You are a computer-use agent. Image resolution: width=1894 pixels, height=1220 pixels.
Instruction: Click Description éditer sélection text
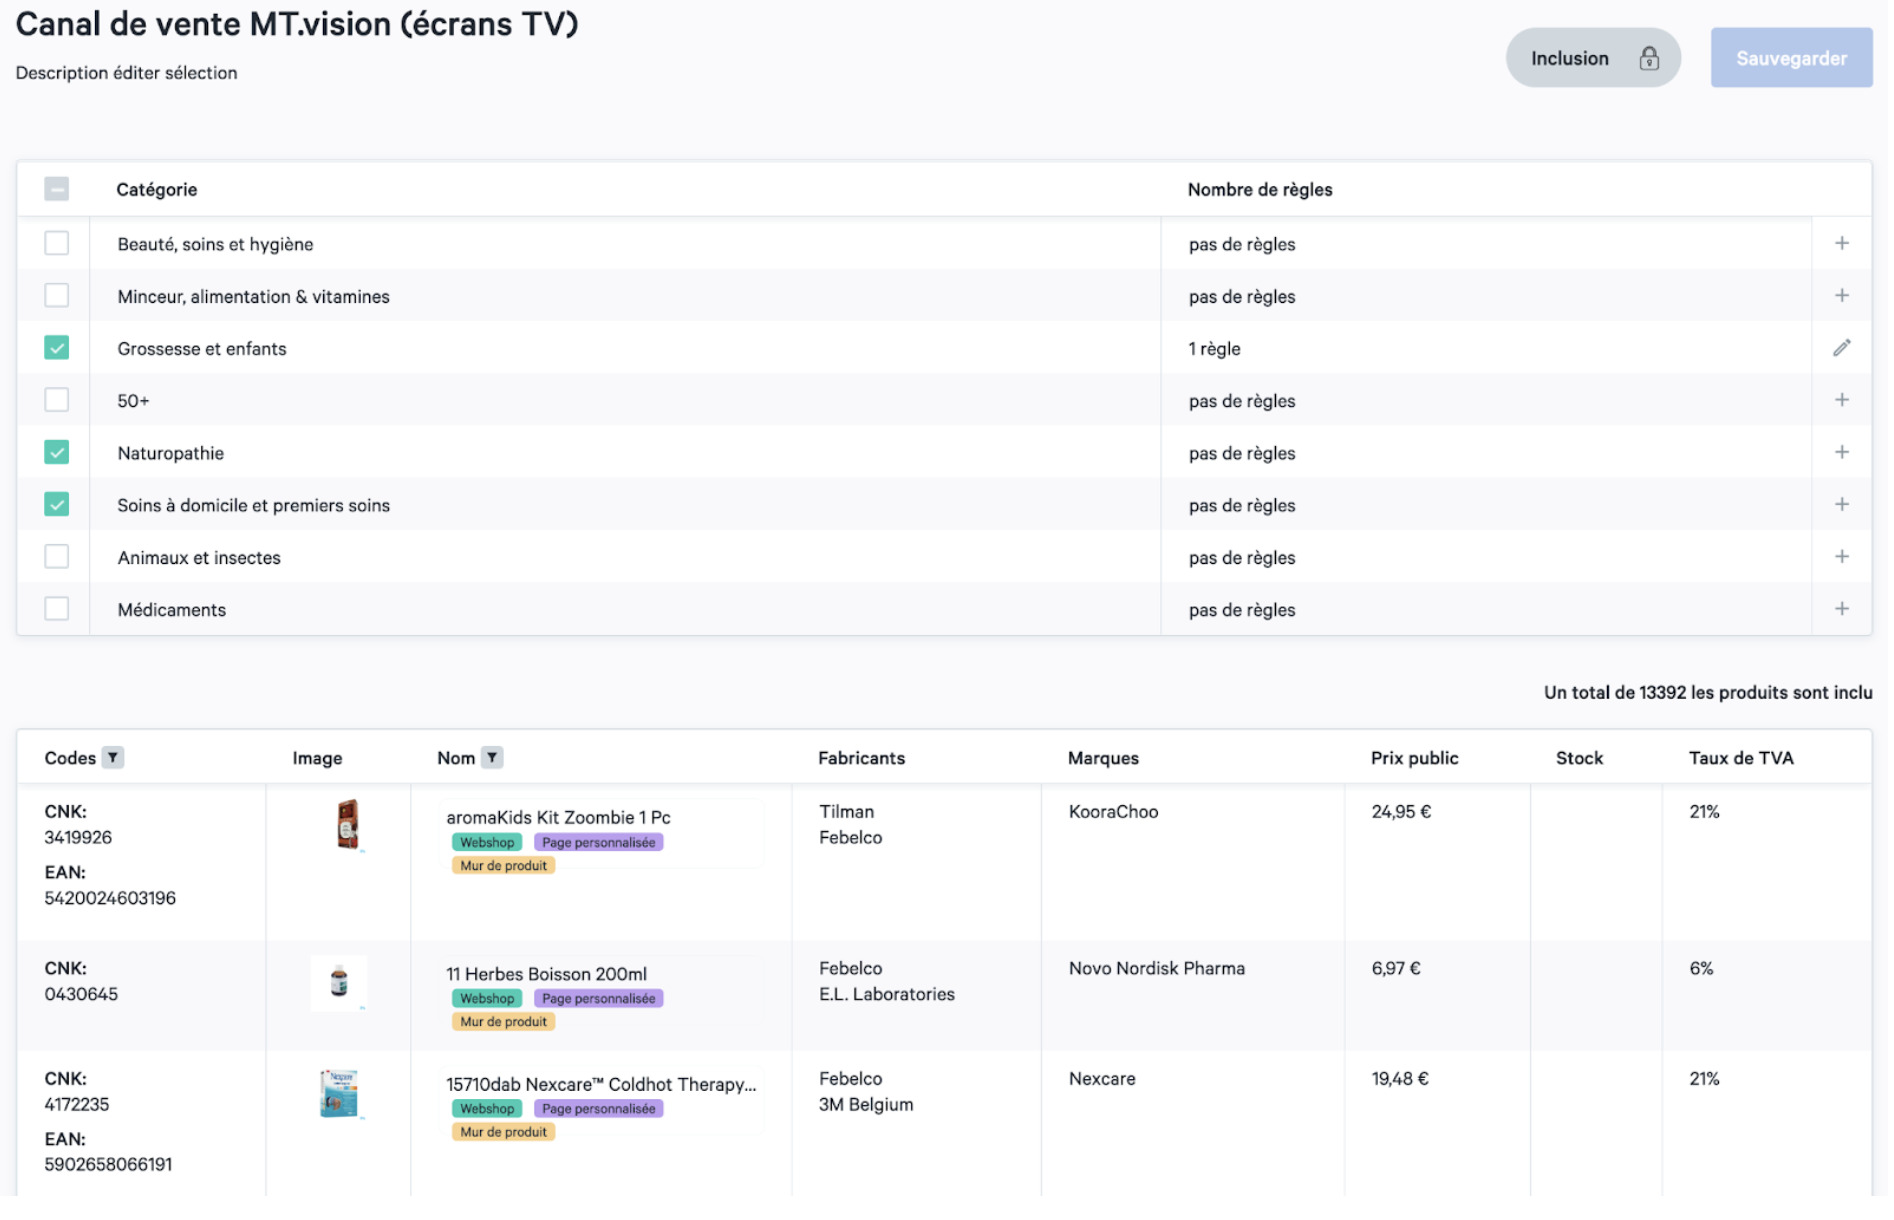click(x=126, y=72)
